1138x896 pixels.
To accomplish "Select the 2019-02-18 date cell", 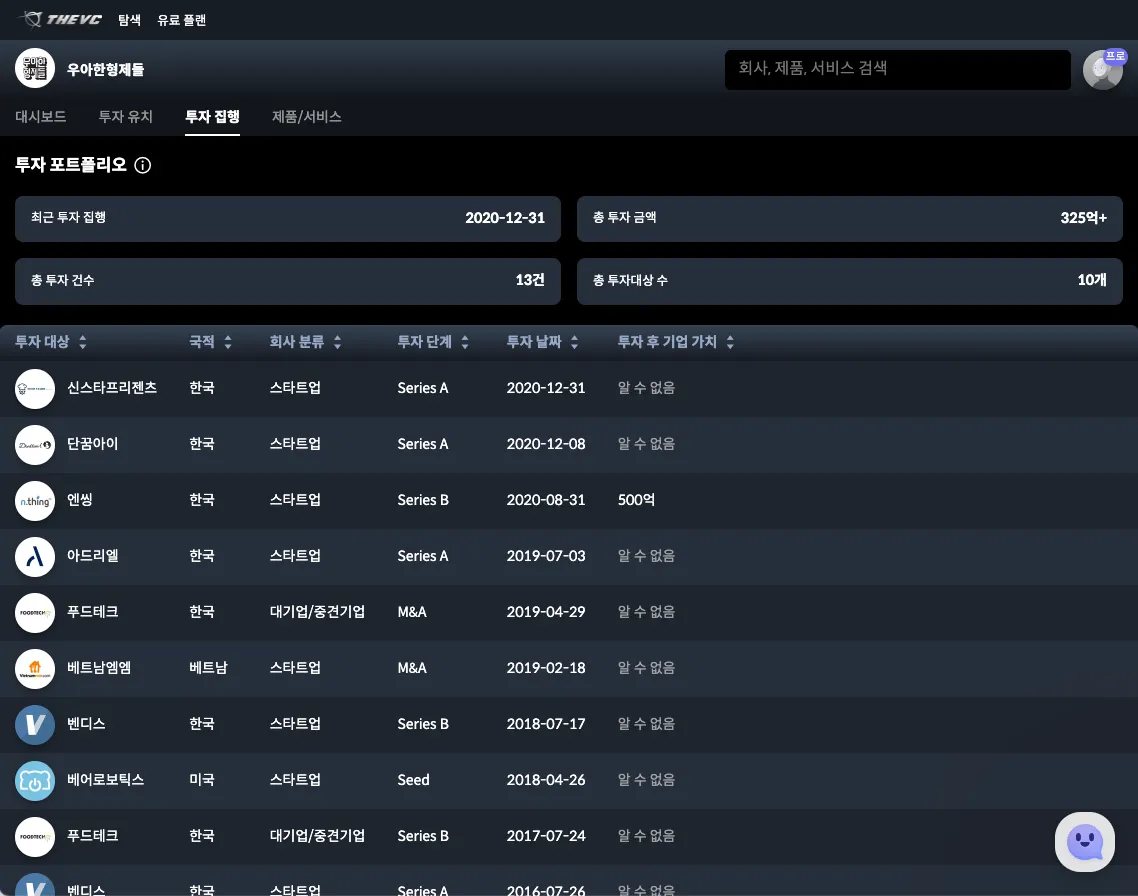I will pos(546,667).
